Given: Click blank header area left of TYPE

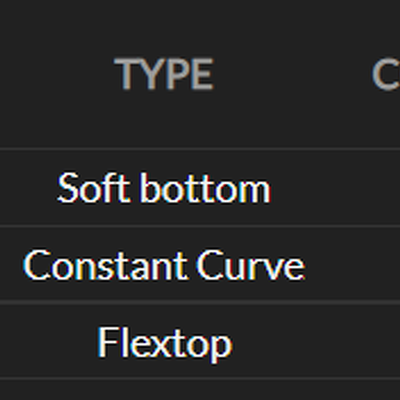Looking at the screenshot, I should [57, 74].
